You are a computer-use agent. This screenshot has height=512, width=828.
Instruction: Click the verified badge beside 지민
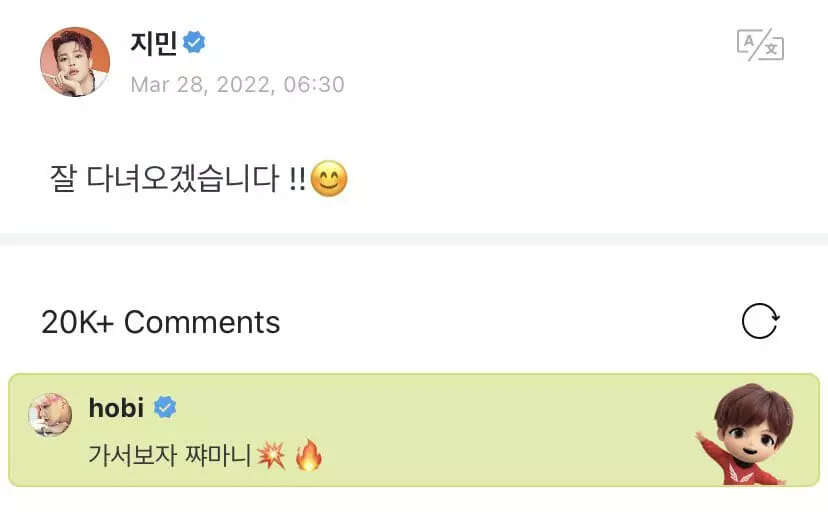194,42
